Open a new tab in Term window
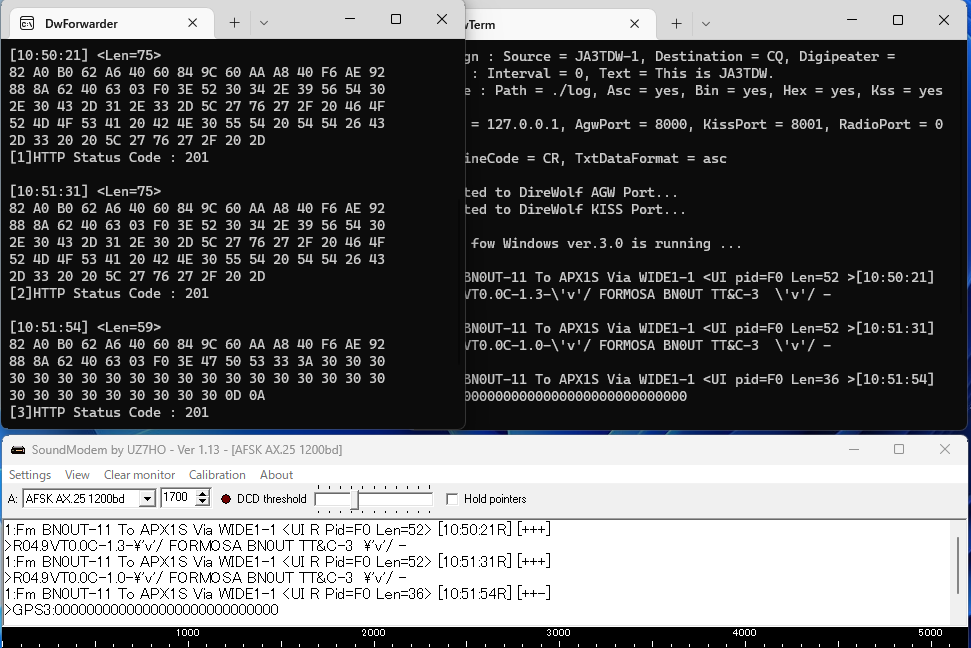 (676, 24)
